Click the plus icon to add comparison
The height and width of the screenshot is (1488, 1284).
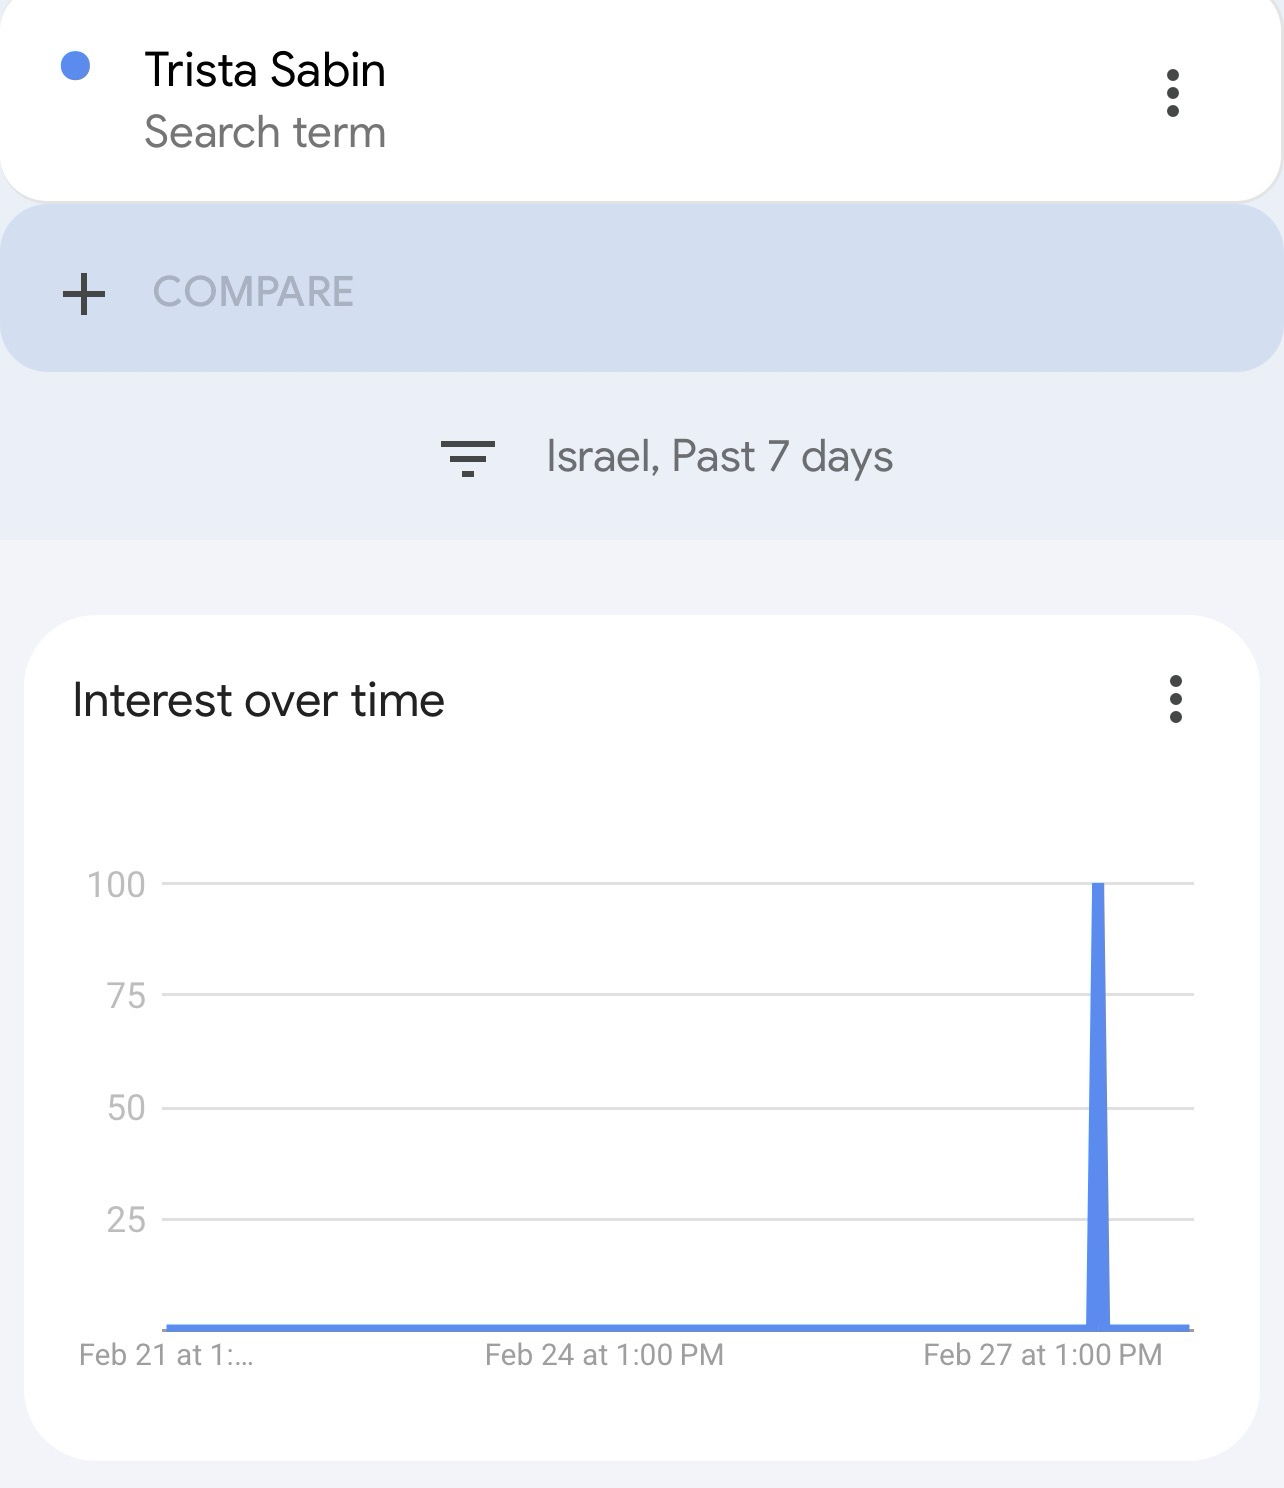point(84,293)
